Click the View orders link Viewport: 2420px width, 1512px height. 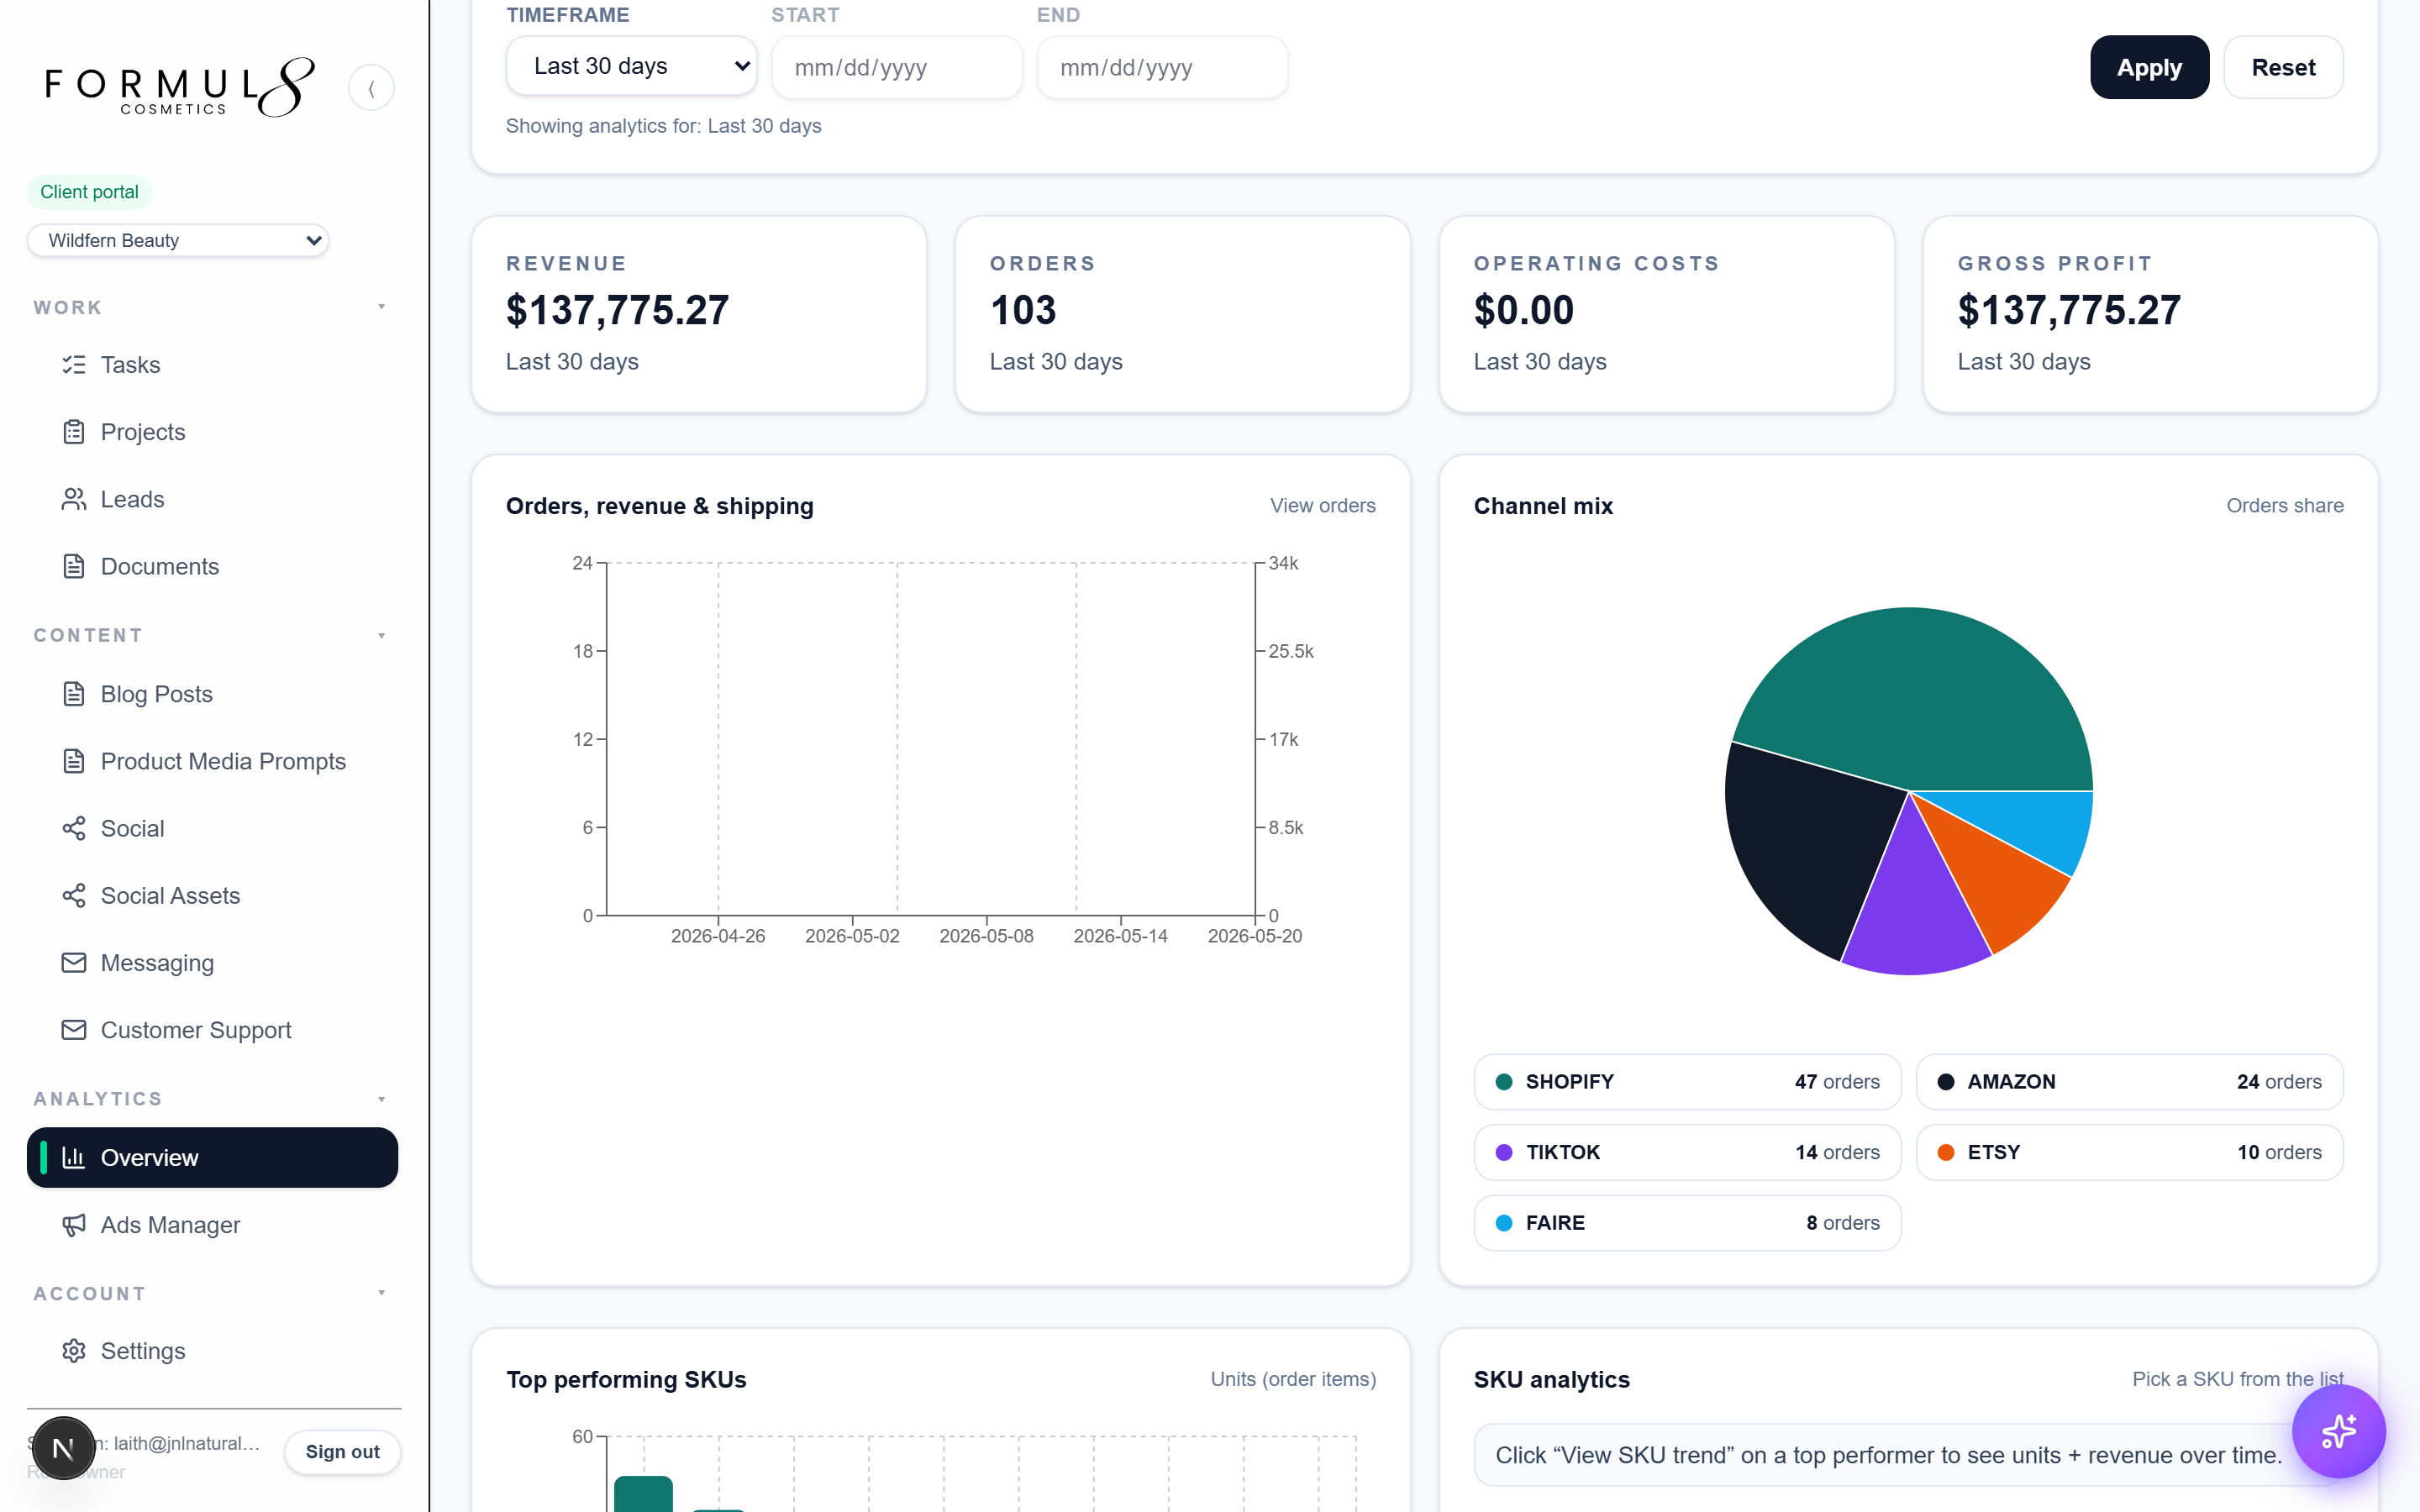point(1322,505)
